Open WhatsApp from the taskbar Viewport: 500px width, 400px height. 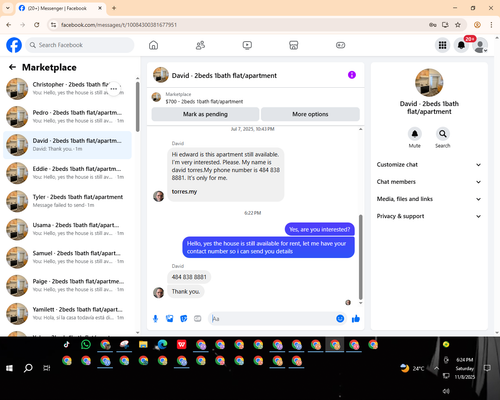[x=86, y=344]
